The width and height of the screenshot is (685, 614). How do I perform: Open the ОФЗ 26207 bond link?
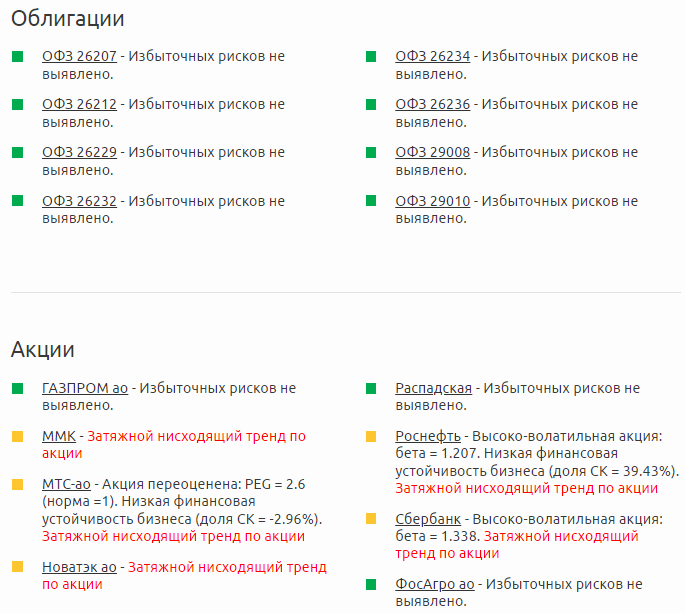coord(79,56)
